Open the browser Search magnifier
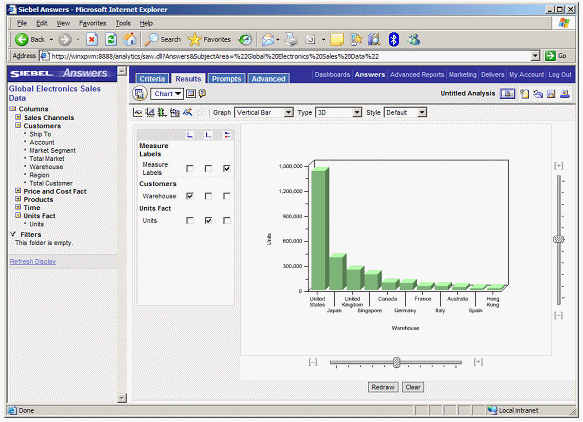 click(x=151, y=39)
